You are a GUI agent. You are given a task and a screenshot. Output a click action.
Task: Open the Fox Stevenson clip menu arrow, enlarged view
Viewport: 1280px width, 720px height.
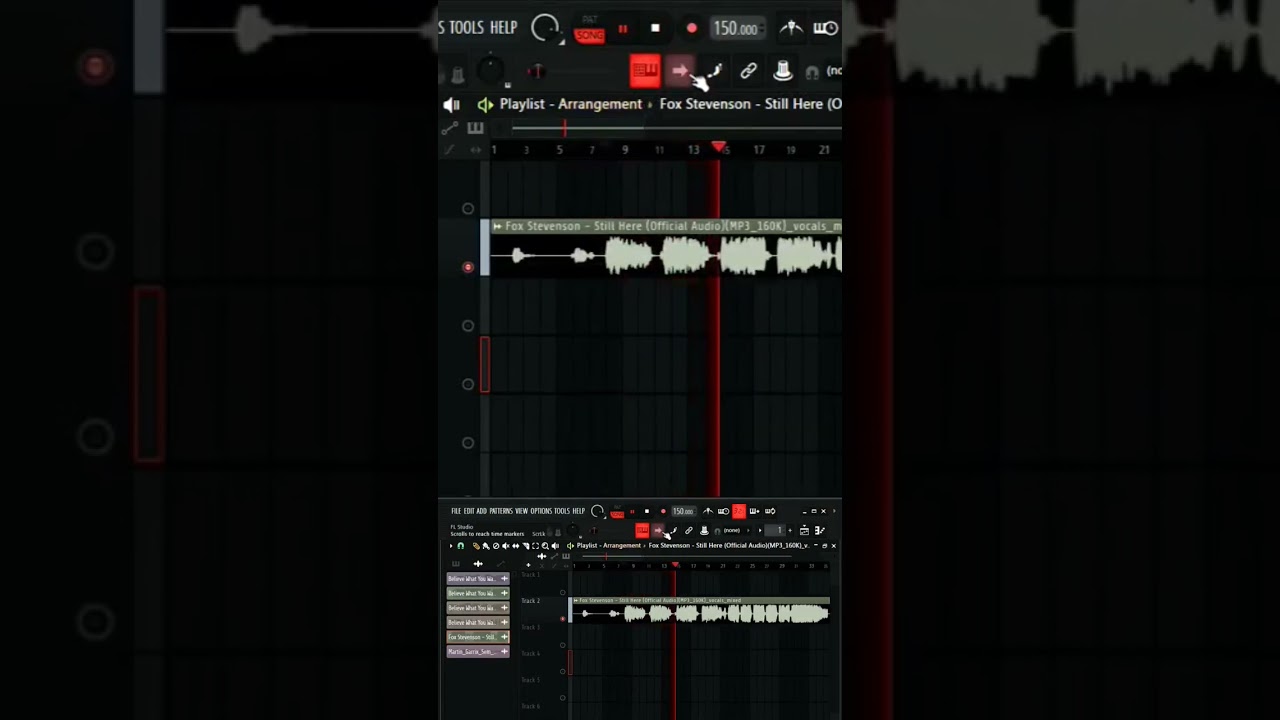point(497,226)
